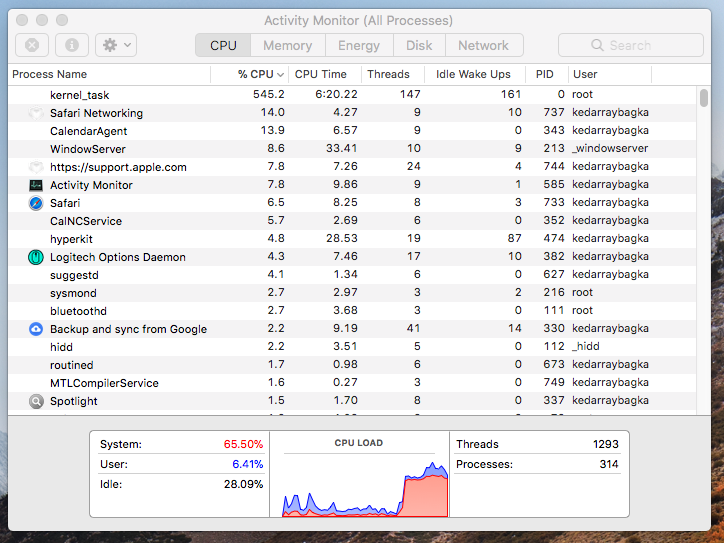Select the suggestd process
724x543 pixels.
(x=352, y=275)
